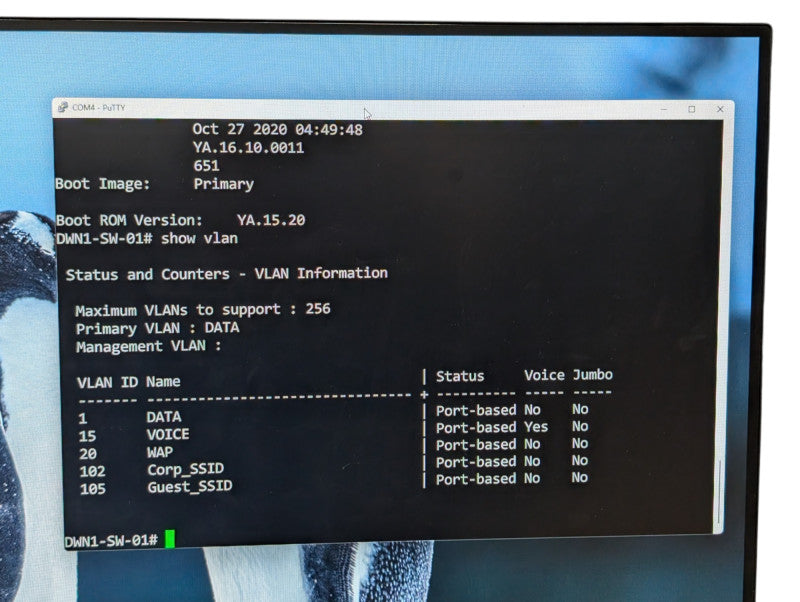The image size is (800, 602).
Task: Click the 'Status' column header
Action: (460, 377)
